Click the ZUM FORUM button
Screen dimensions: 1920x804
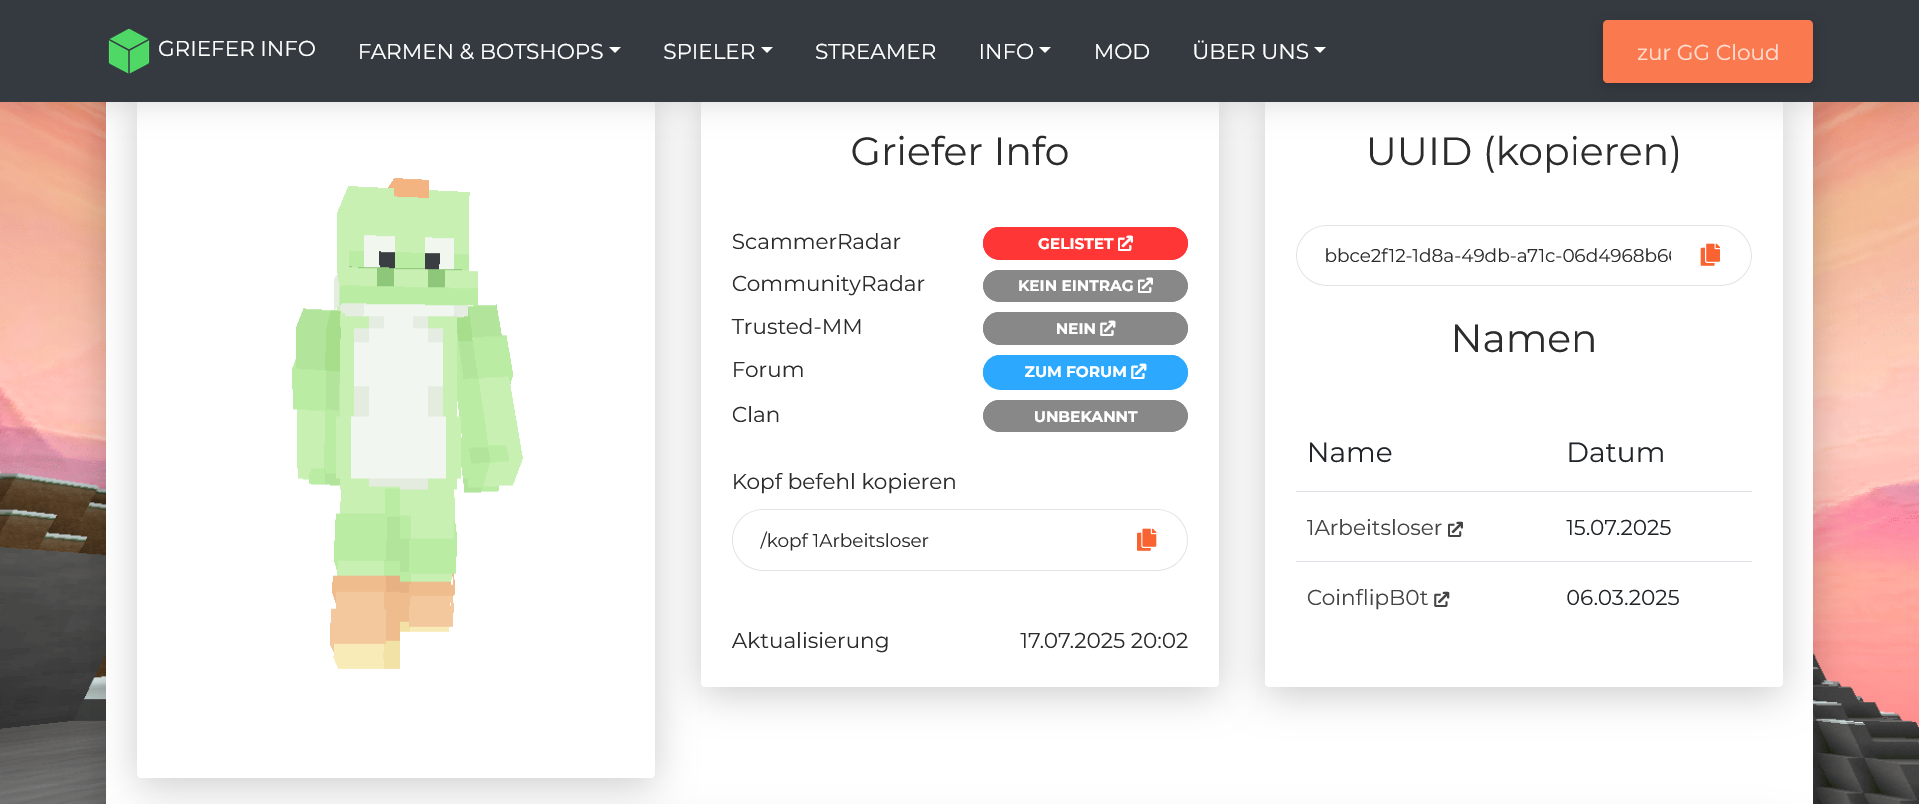point(1085,372)
